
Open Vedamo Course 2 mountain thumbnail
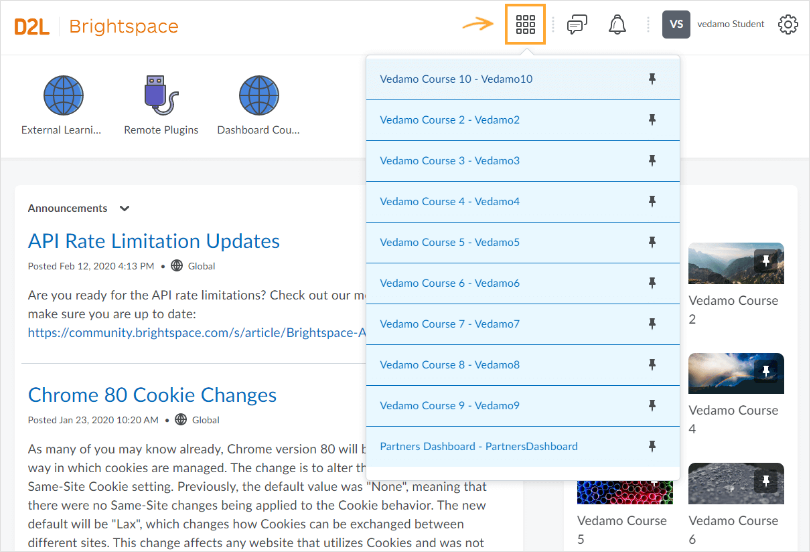736,263
